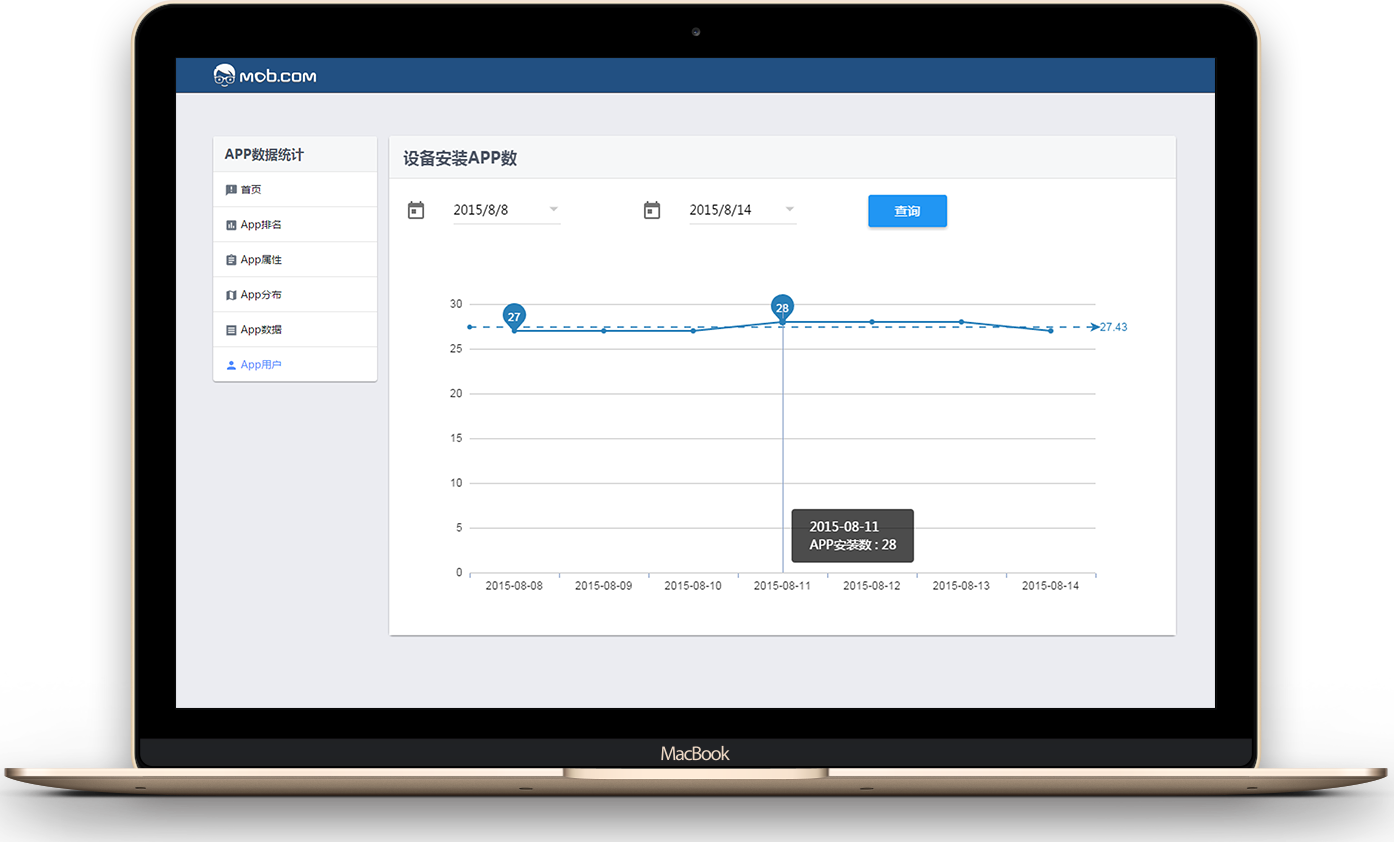Click the blue 查询 button

[907, 211]
